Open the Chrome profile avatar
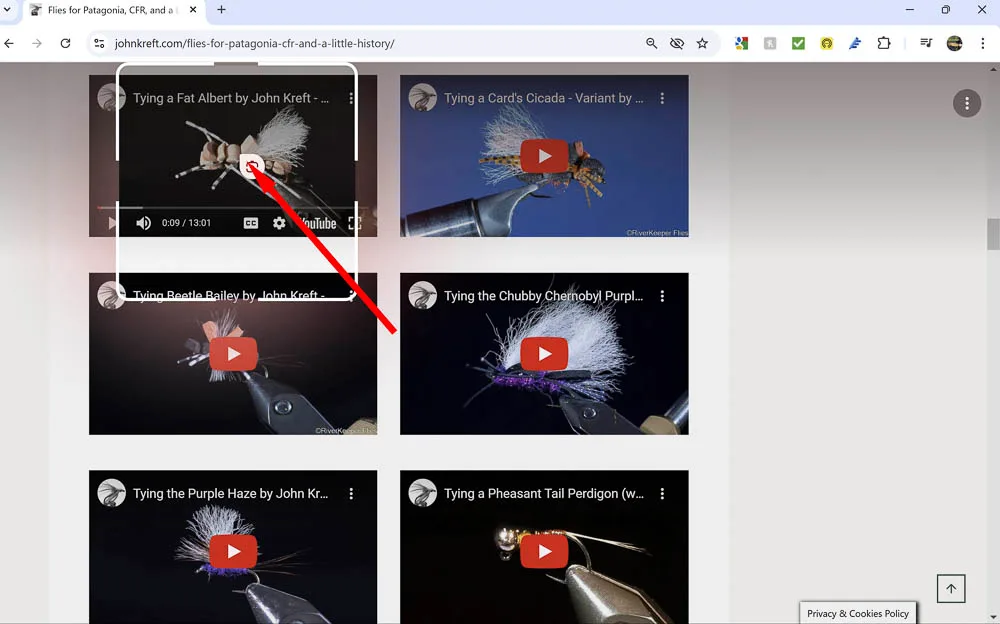 [x=954, y=43]
